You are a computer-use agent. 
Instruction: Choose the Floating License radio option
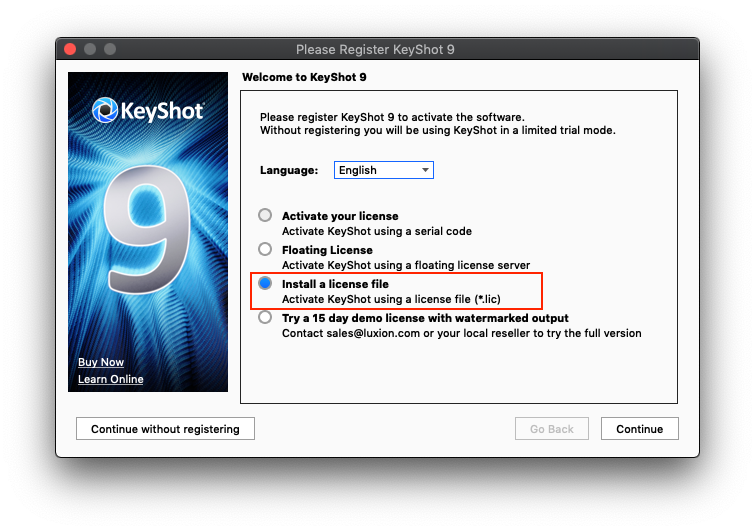(x=264, y=249)
